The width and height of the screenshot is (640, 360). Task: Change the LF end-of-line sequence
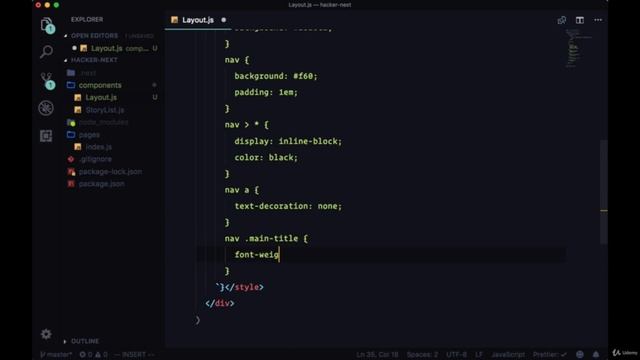coord(479,354)
